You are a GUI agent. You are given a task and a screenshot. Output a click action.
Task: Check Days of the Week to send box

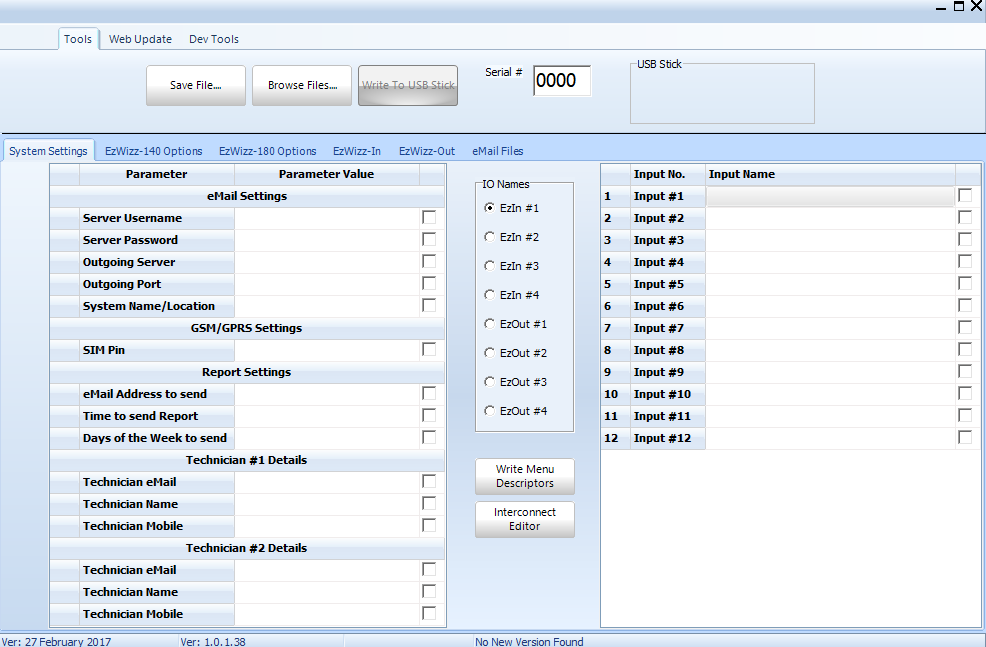(429, 438)
